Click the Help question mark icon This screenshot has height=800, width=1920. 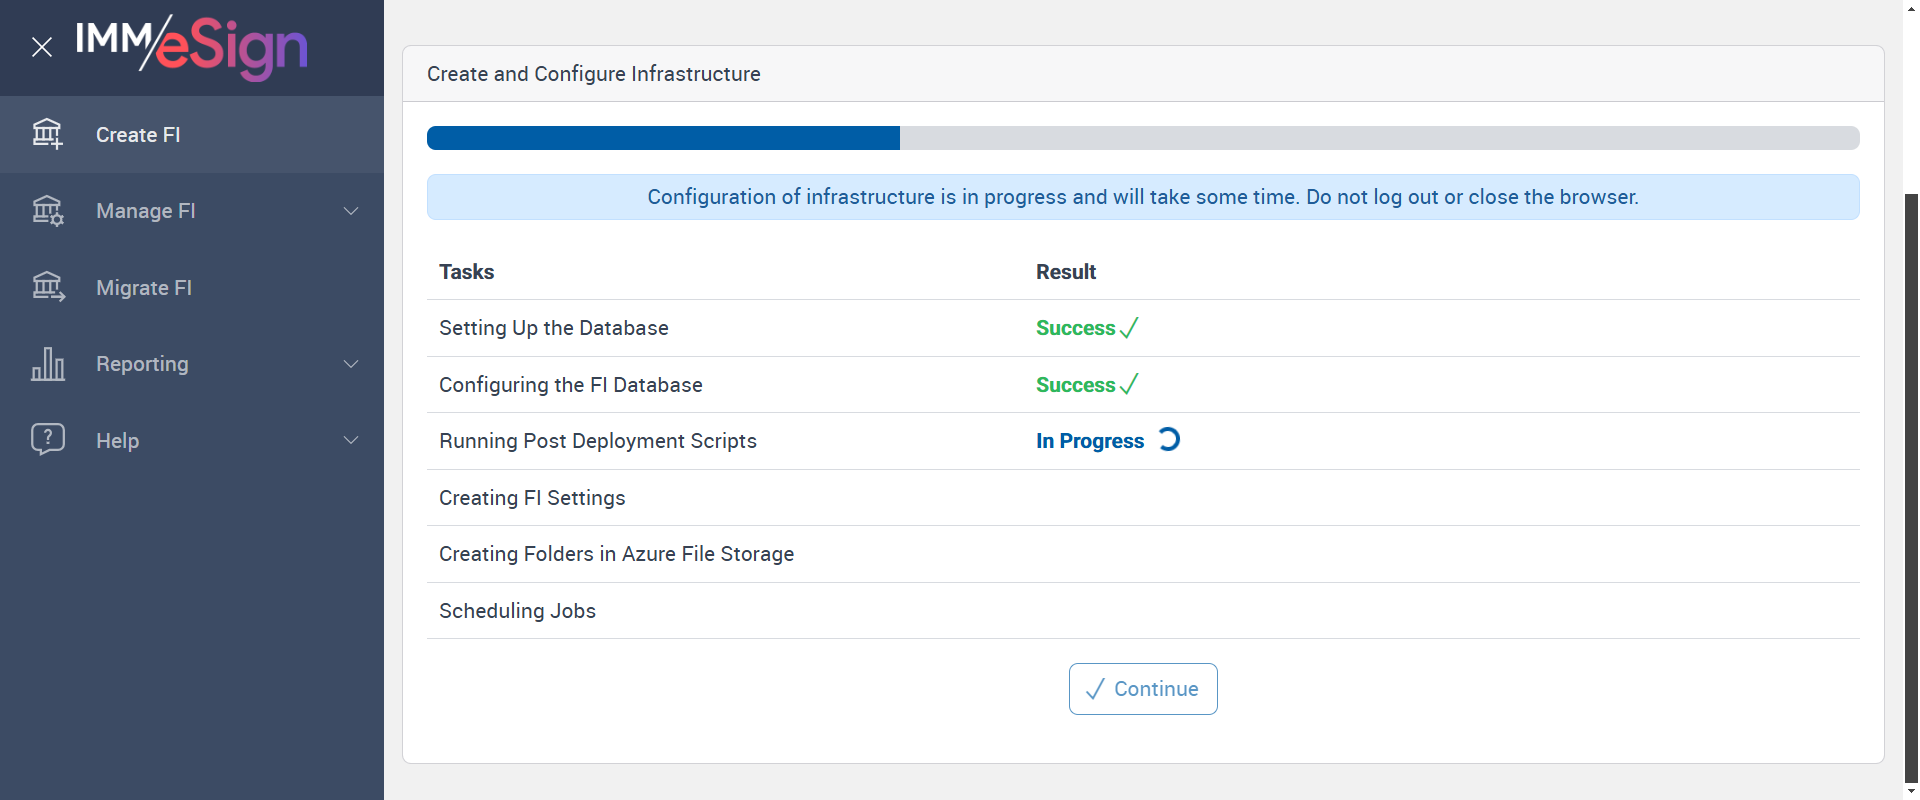point(47,439)
